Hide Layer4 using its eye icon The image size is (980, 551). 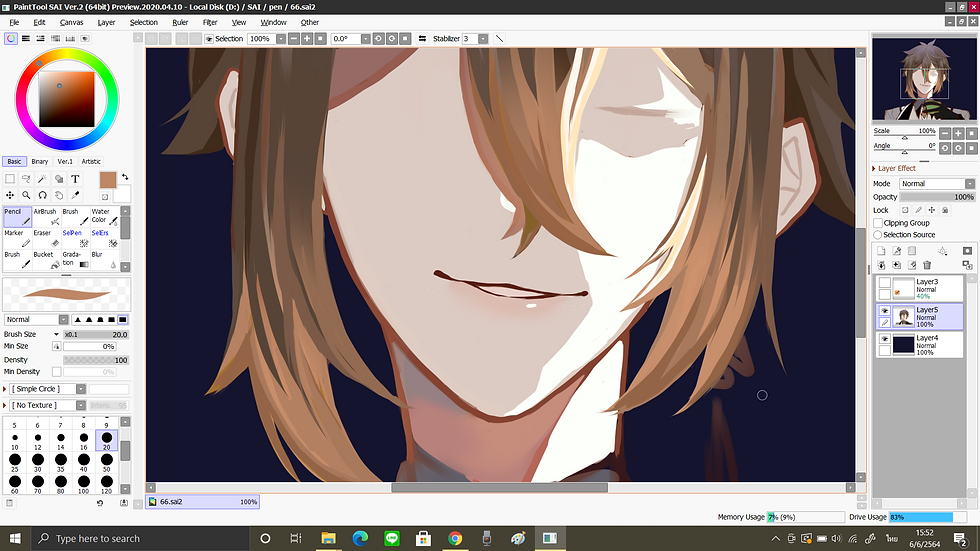[884, 339]
